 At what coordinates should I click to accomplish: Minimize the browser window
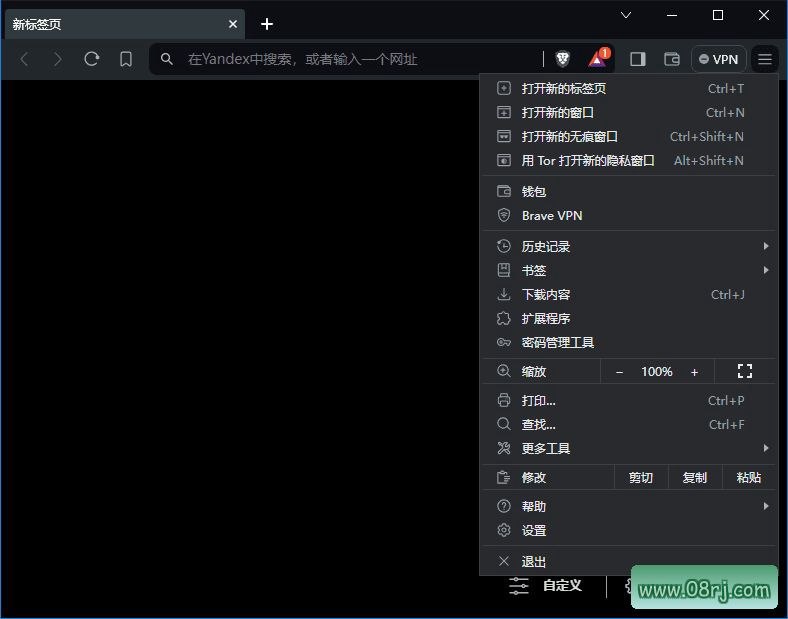672,15
